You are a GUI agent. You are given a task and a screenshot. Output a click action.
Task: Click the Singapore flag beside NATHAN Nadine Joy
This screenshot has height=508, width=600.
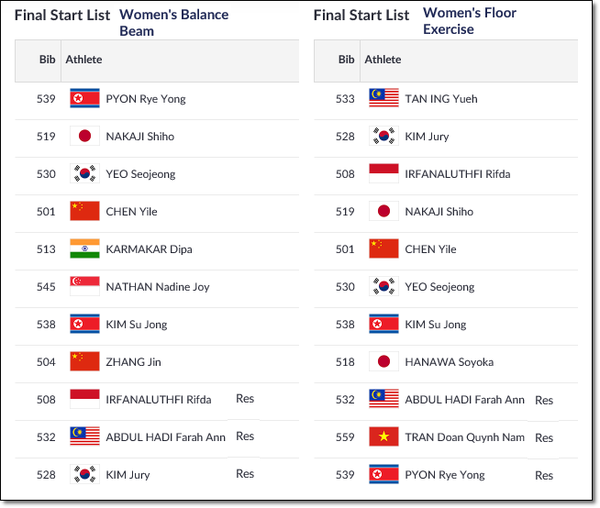[x=85, y=286]
